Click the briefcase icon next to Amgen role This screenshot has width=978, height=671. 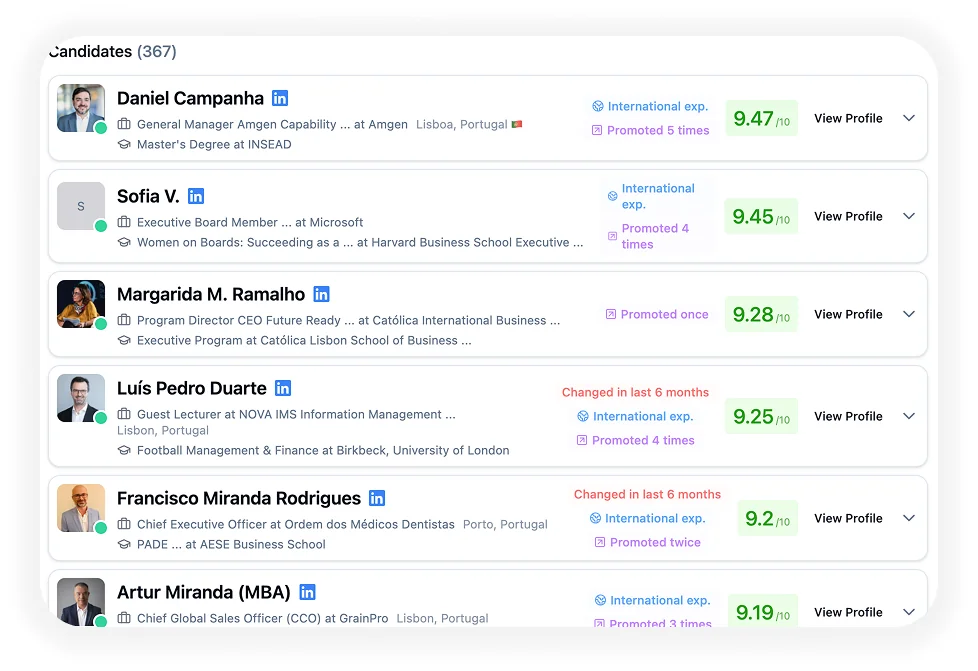click(x=124, y=125)
